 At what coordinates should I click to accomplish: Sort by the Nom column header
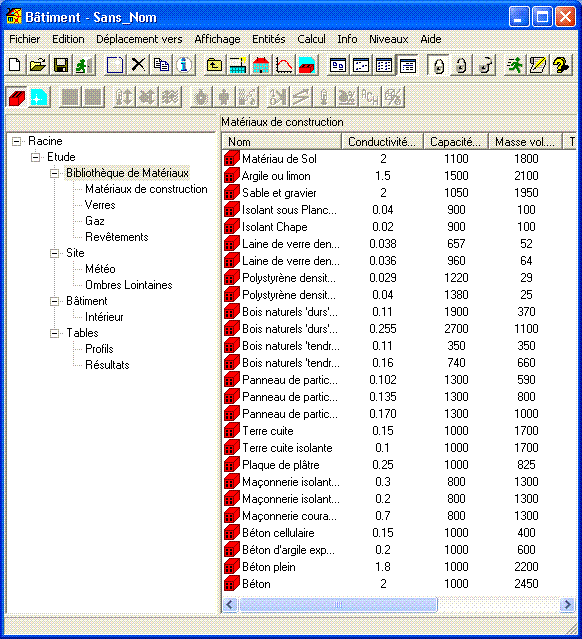coord(282,141)
